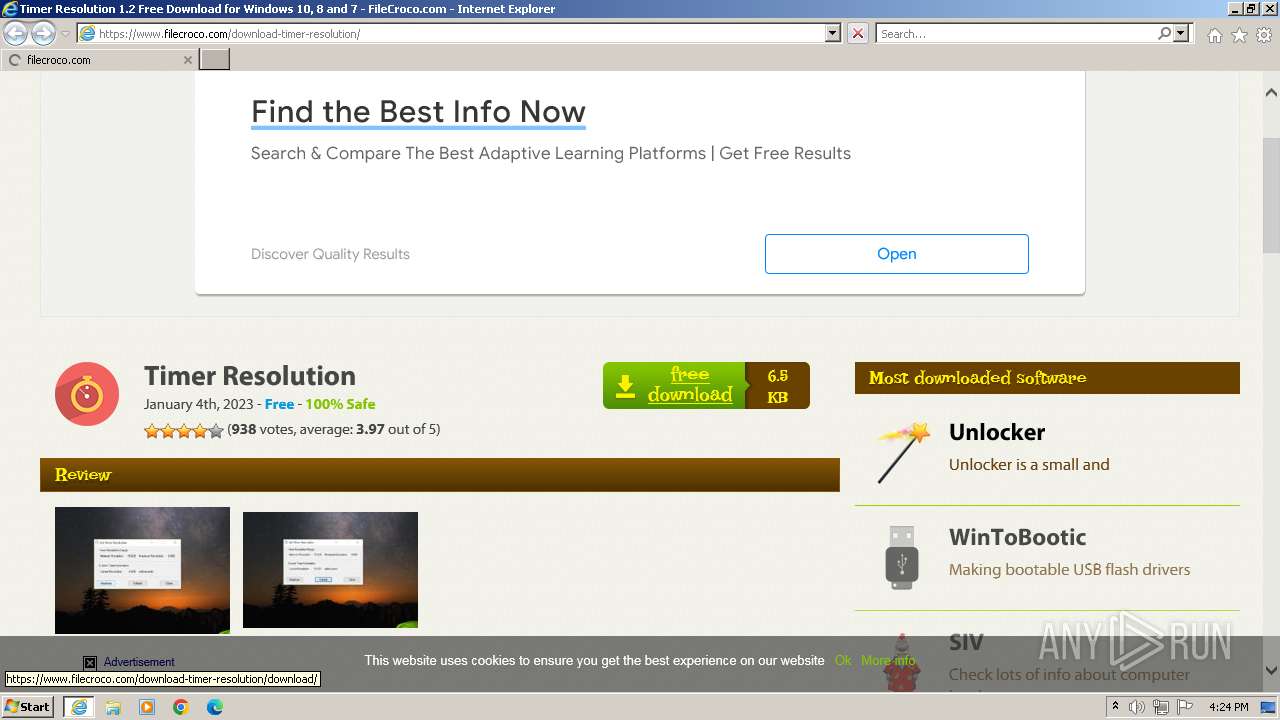Click 'Discover Quality Results' ad text
The image size is (1280, 720).
point(330,254)
